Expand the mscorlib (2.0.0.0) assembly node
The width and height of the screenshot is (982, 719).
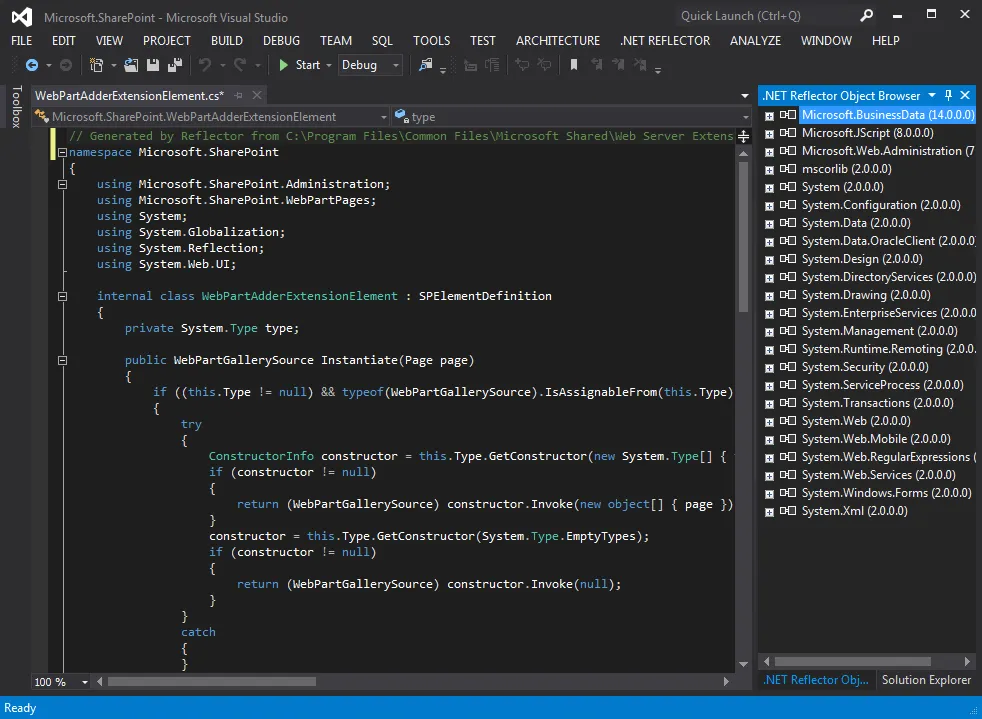769,169
